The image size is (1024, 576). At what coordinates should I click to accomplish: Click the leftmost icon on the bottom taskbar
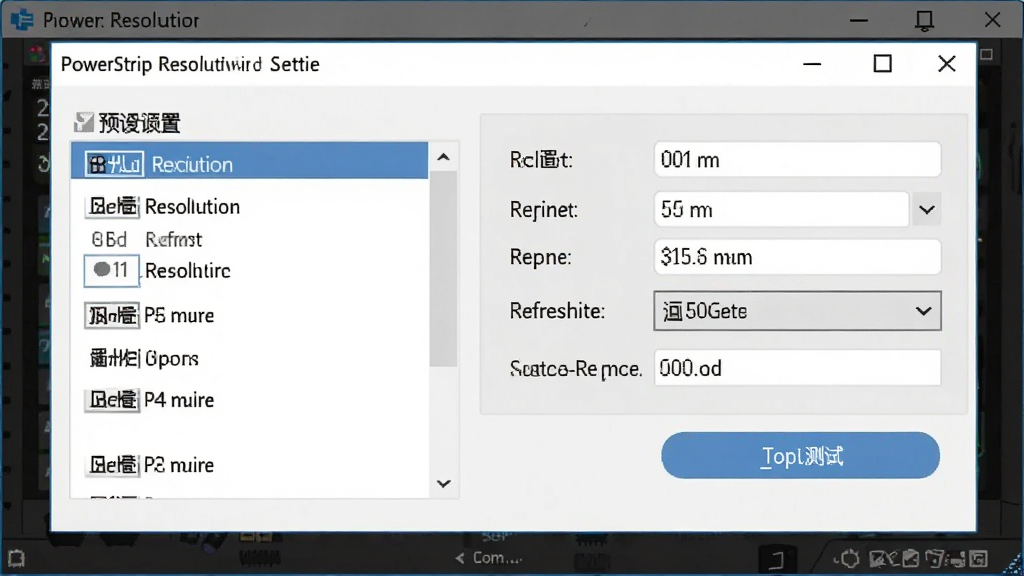16,558
